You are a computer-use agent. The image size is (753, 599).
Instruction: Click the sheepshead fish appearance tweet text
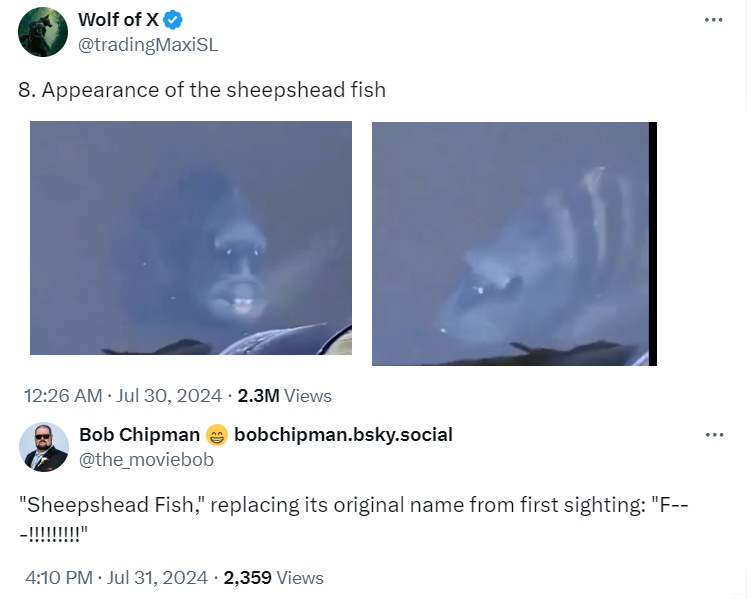coord(202,90)
